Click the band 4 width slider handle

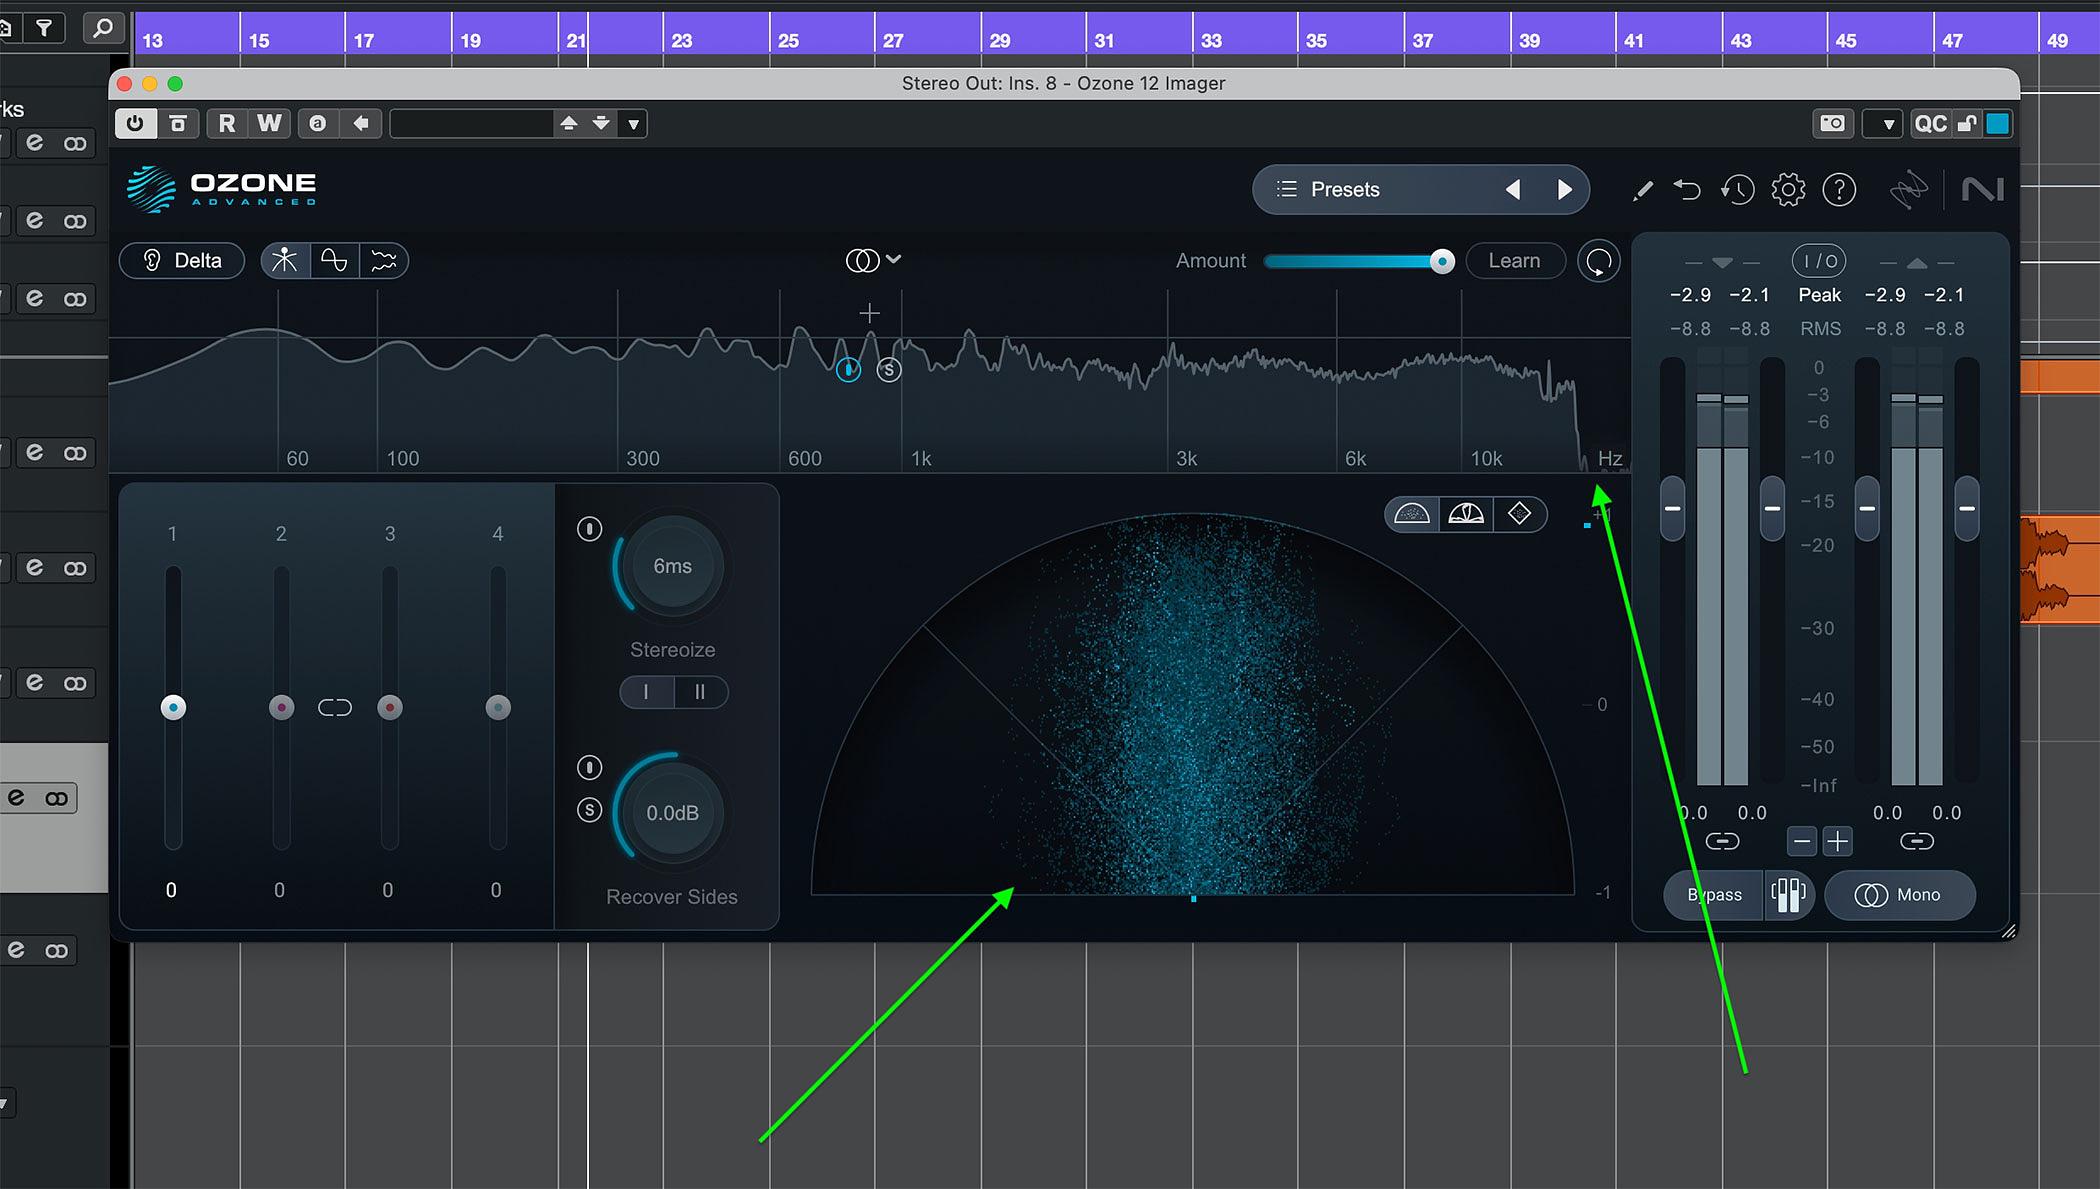click(498, 708)
